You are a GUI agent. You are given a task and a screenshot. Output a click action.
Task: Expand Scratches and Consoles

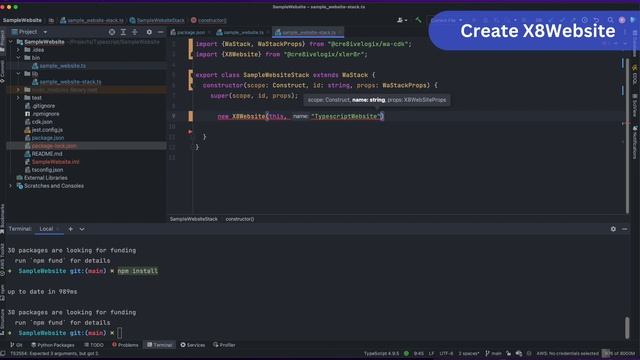click(x=11, y=186)
